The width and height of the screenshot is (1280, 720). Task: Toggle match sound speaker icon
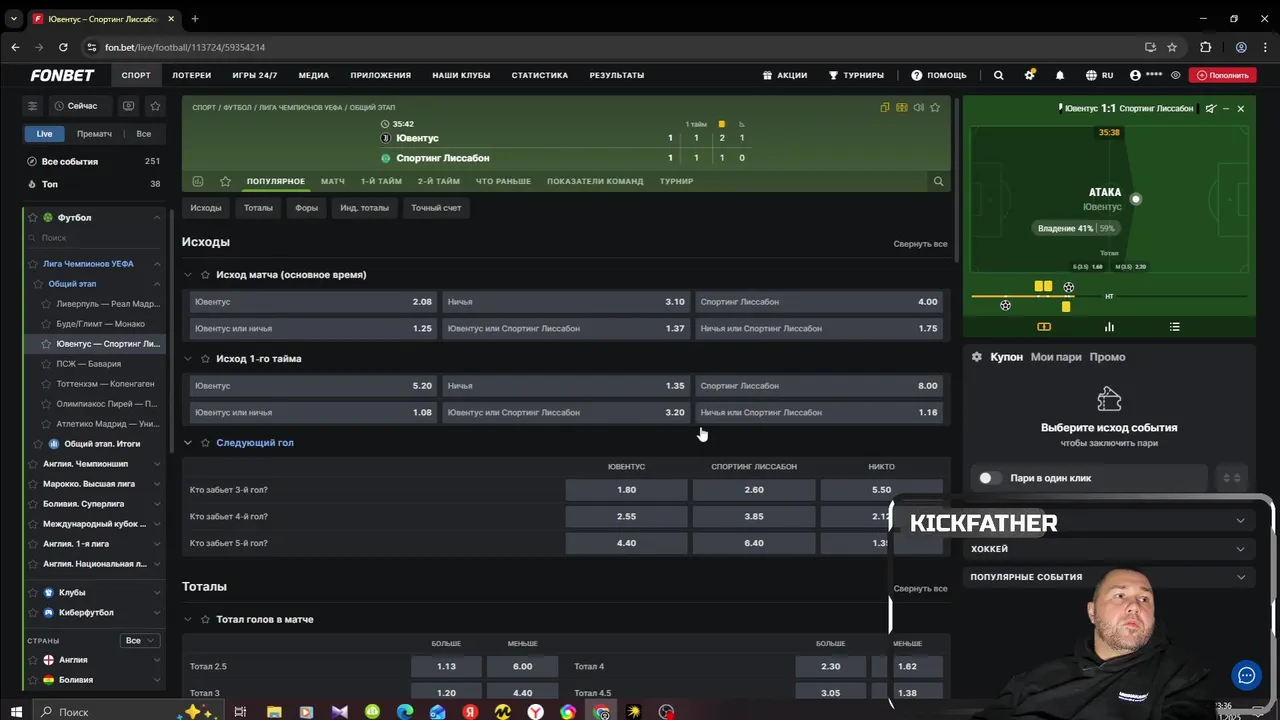918,107
